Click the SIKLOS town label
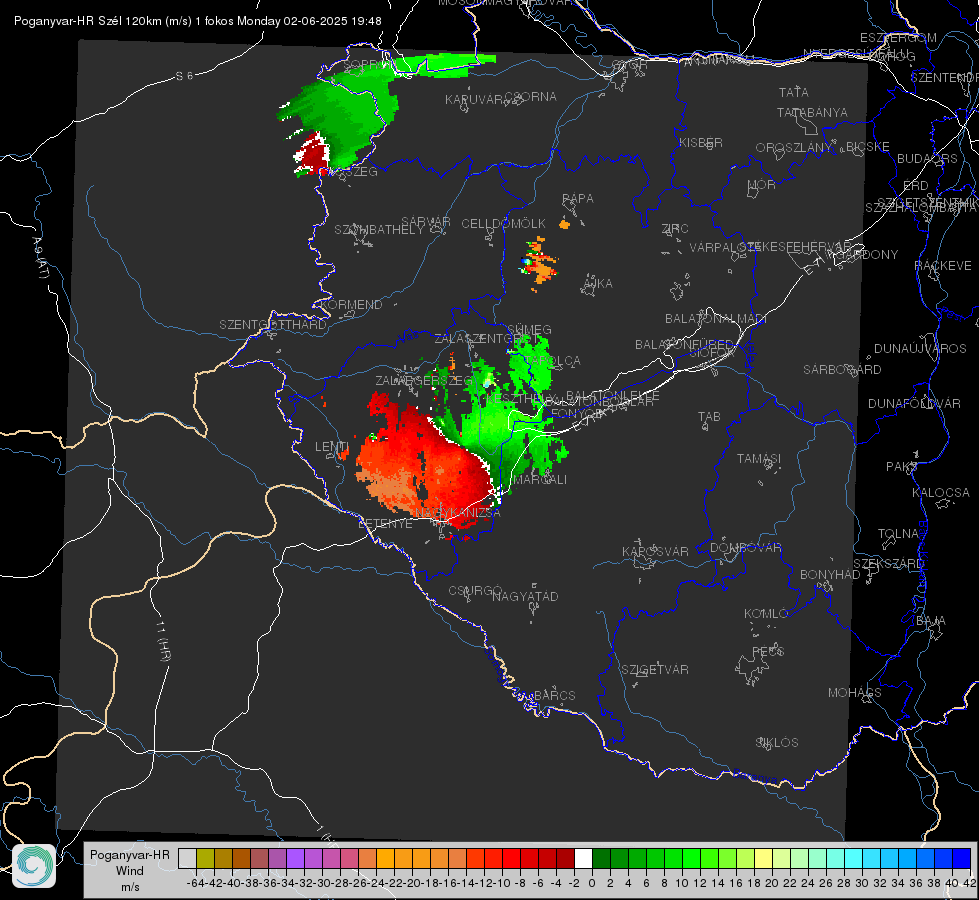Image resolution: width=979 pixels, height=900 pixels. (x=777, y=743)
